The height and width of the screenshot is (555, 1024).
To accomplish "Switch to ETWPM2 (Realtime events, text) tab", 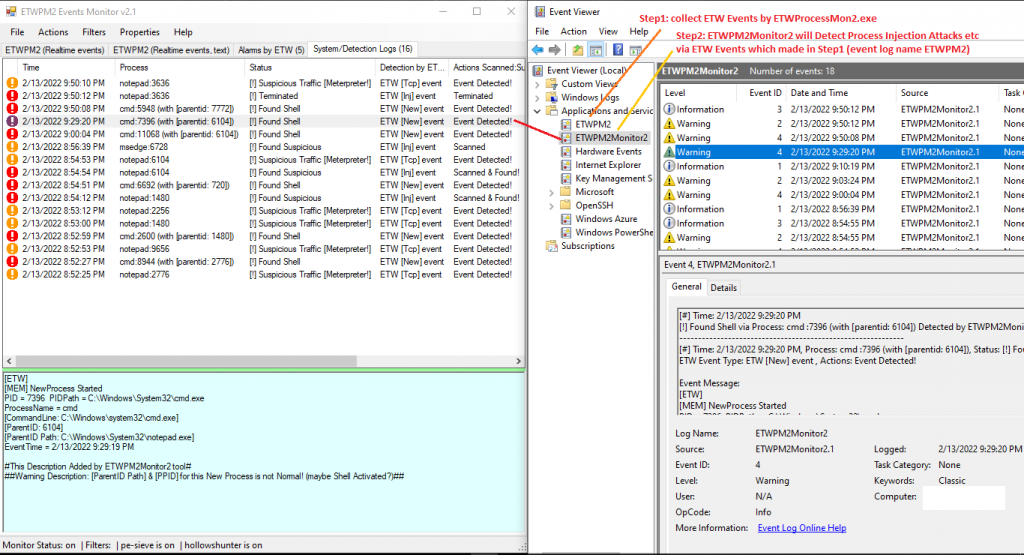I will (x=171, y=50).
